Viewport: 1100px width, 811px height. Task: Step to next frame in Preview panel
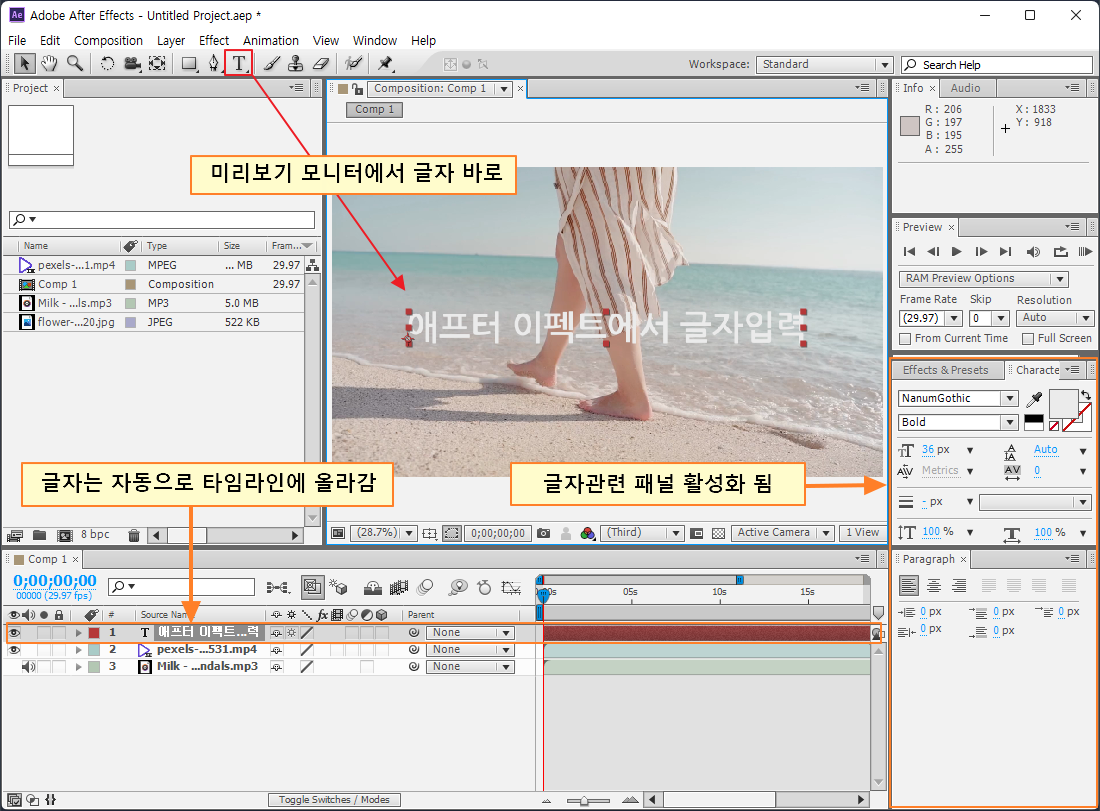981,251
